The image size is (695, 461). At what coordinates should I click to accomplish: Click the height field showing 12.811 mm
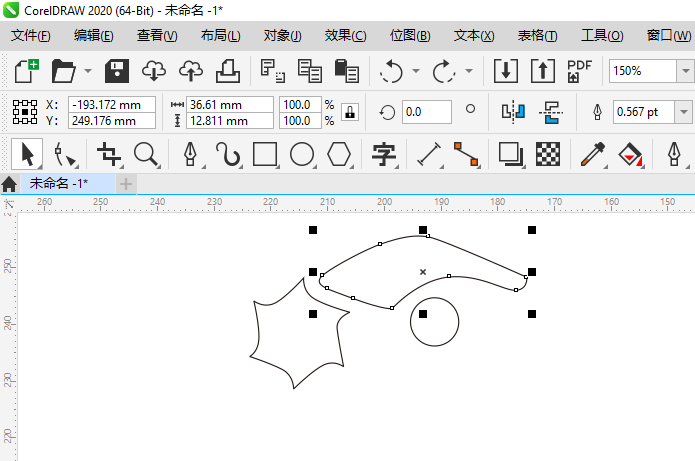[230, 121]
